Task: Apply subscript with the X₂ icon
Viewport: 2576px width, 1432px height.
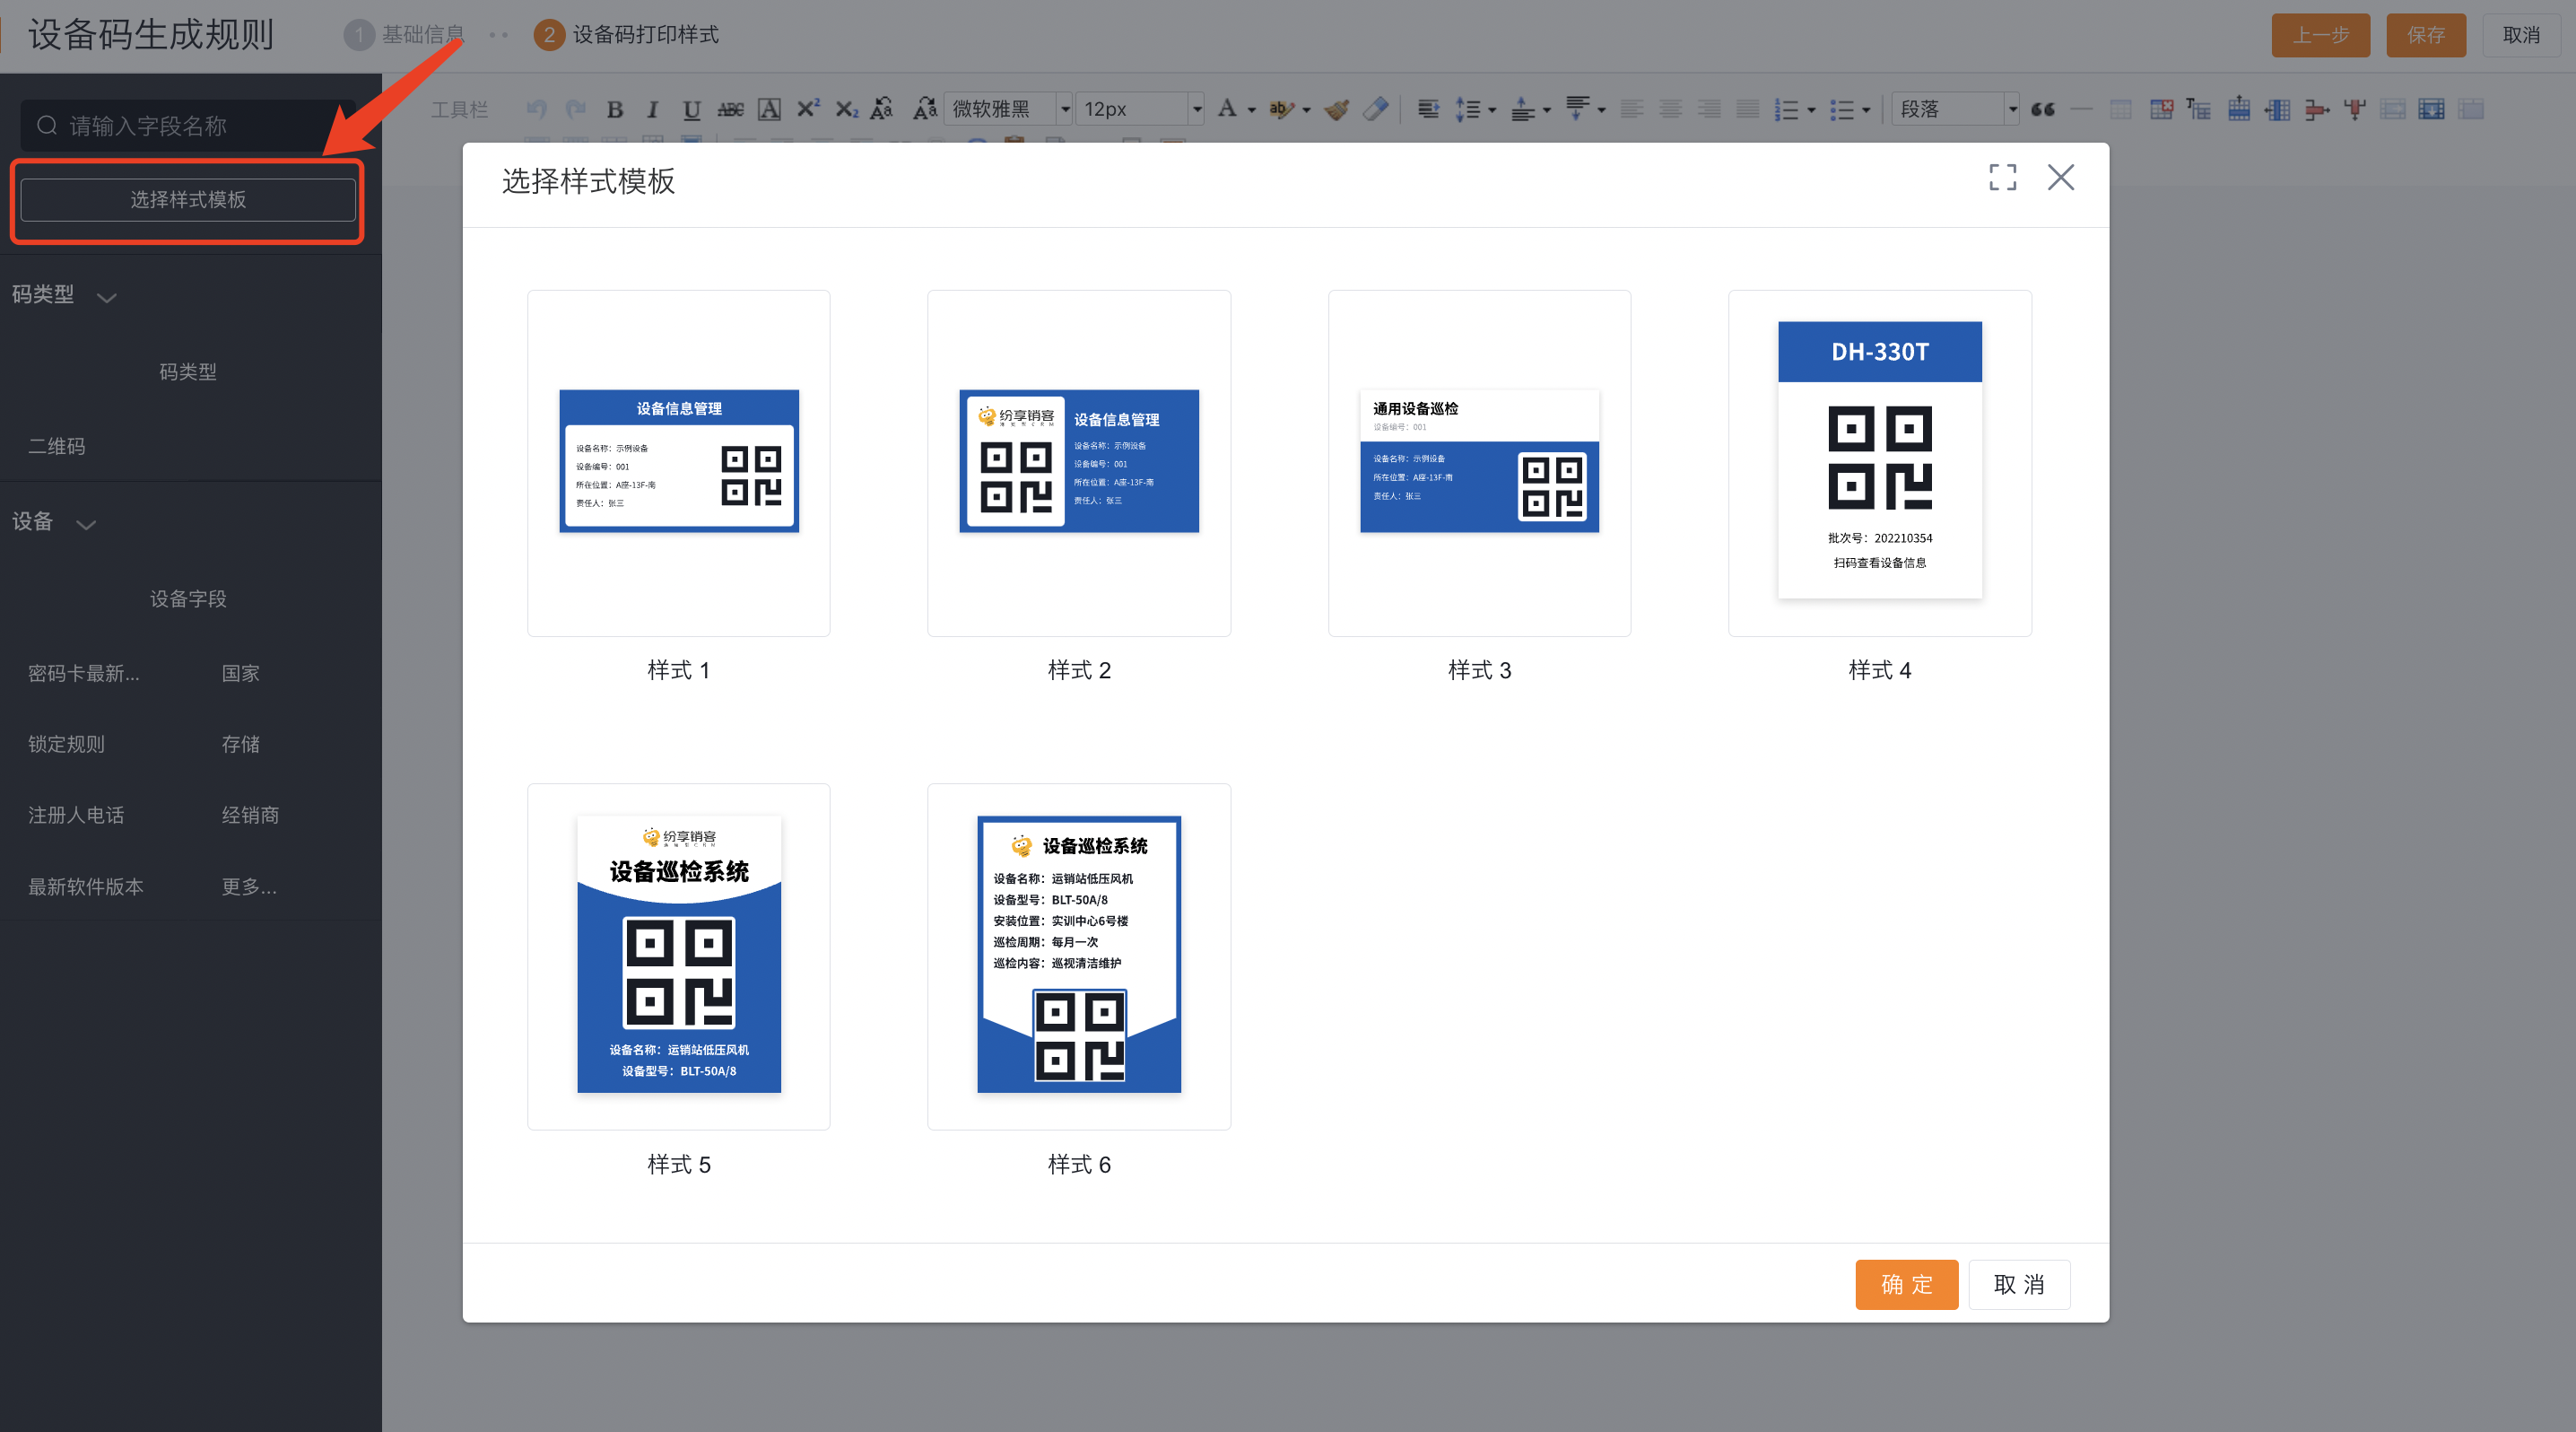Action: pyautogui.click(x=847, y=109)
